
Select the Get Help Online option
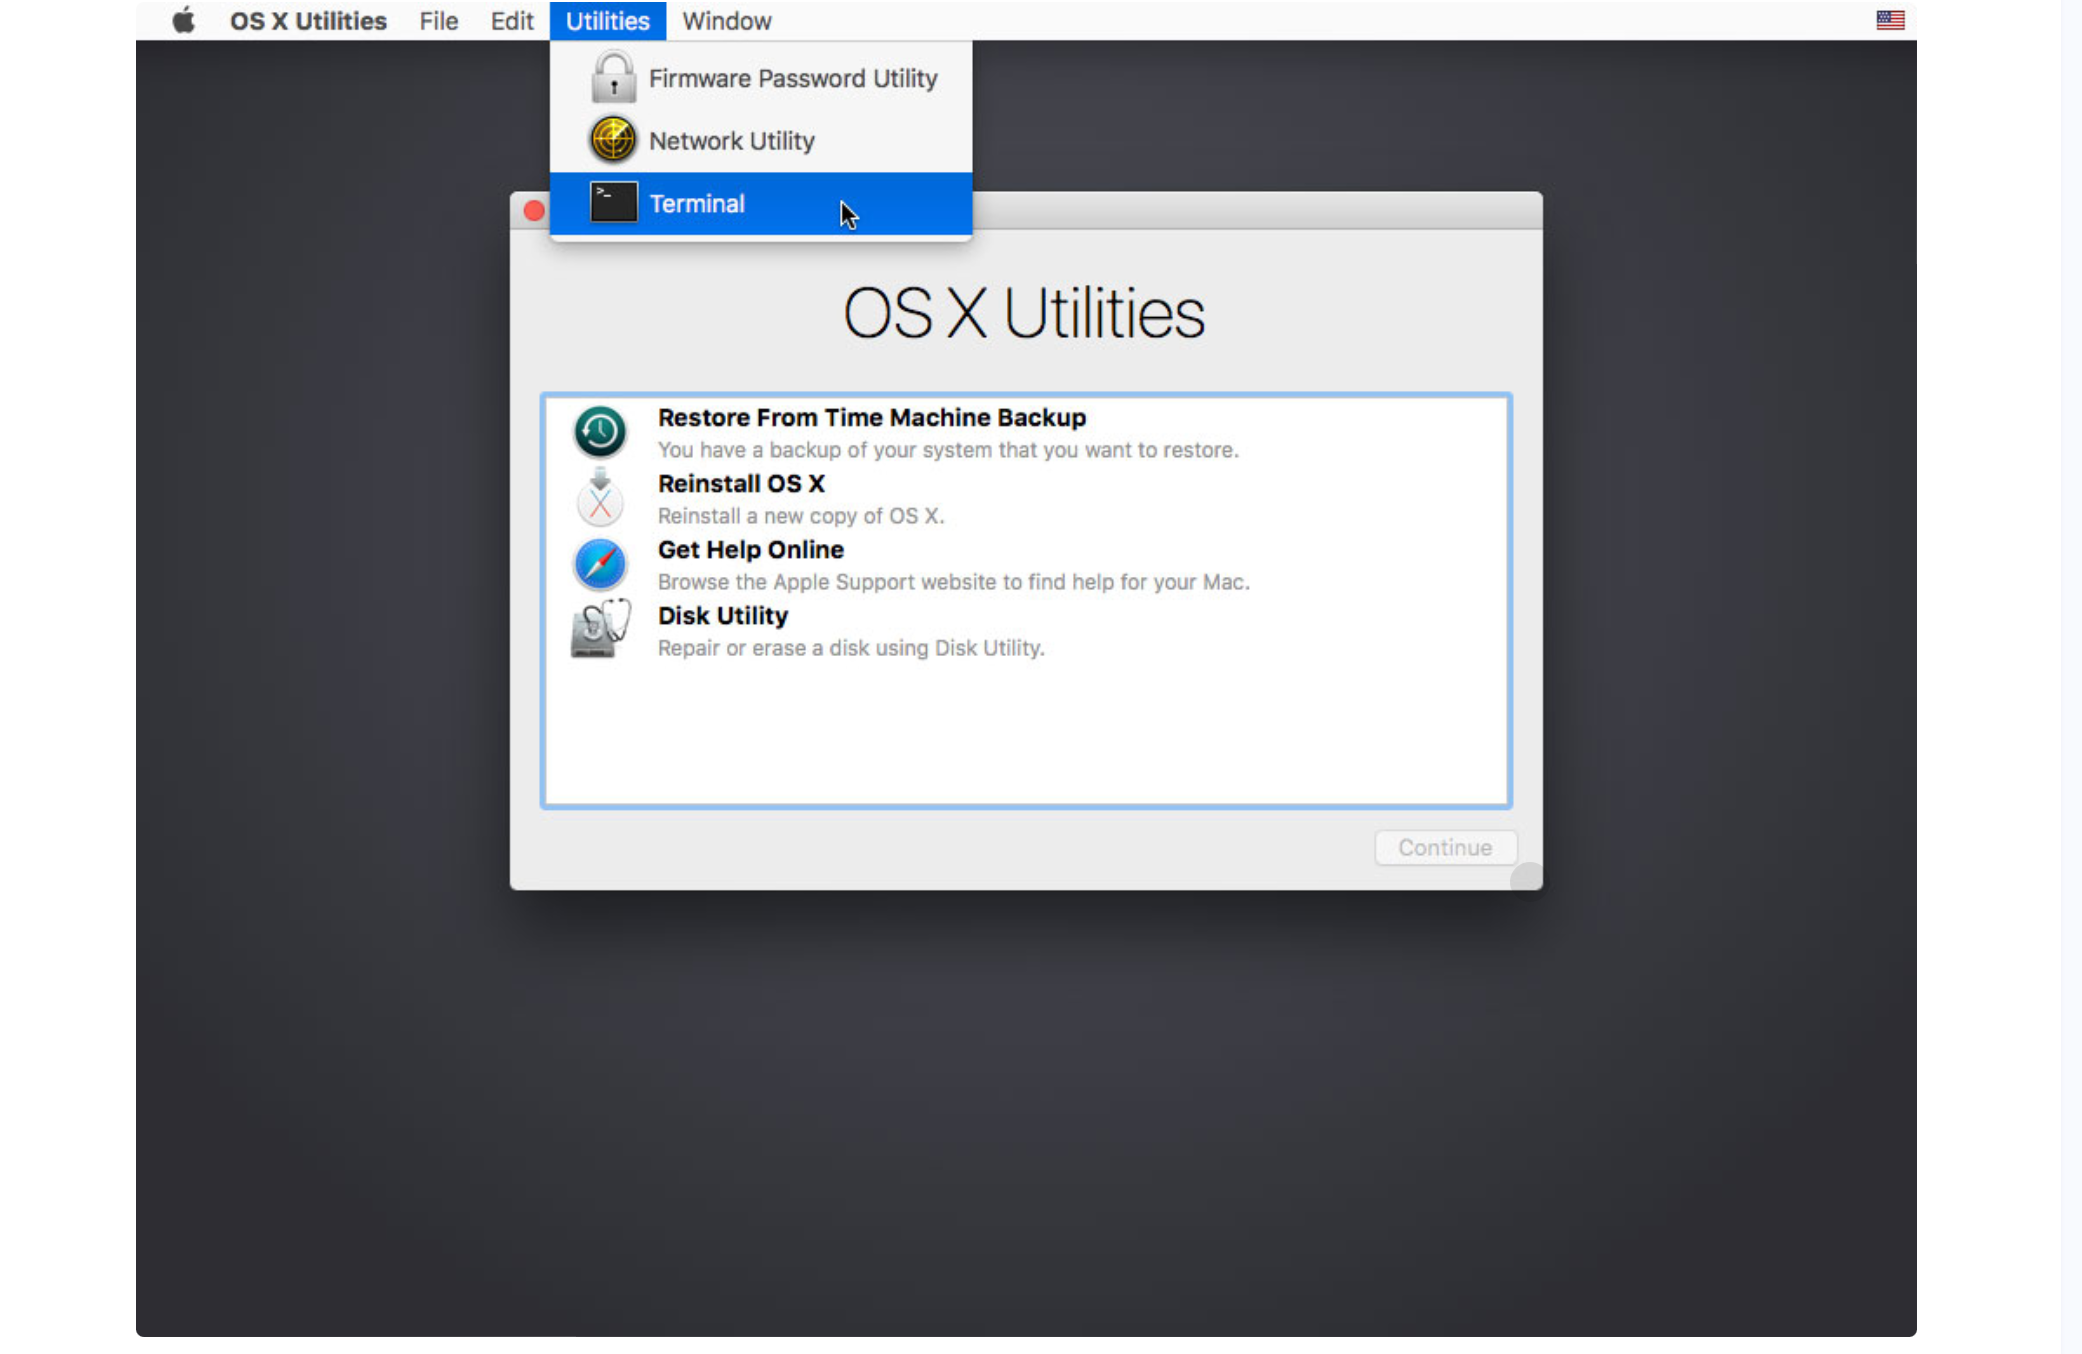(750, 550)
